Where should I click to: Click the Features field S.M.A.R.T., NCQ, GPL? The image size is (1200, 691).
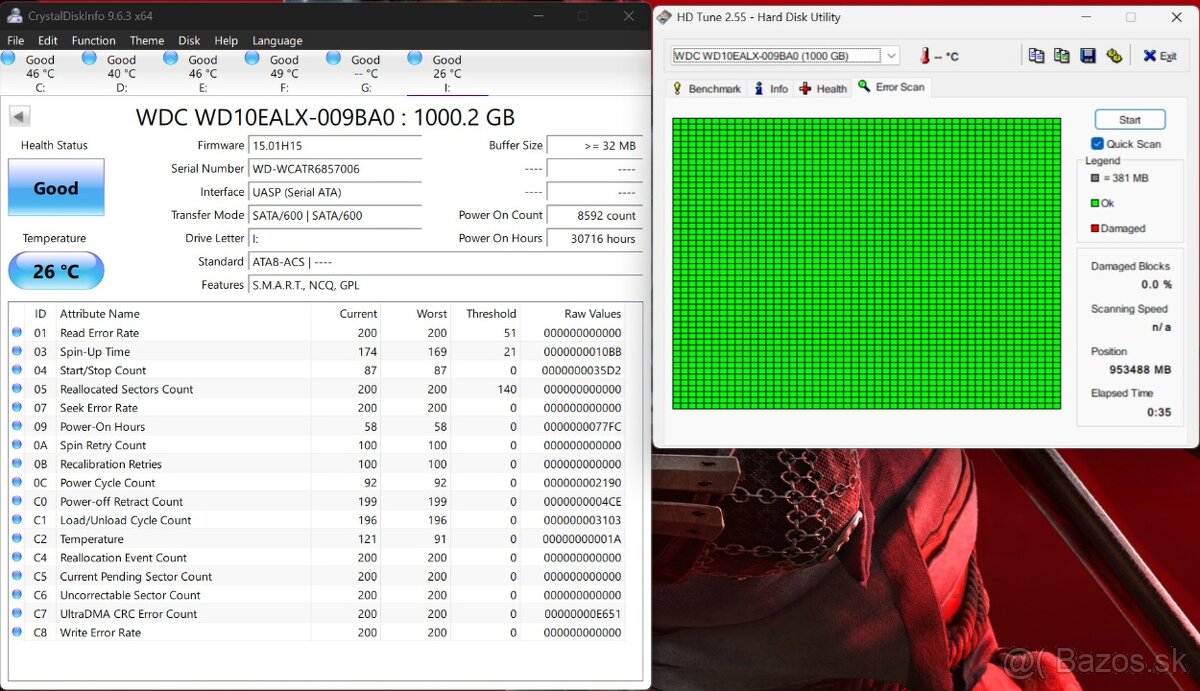[445, 285]
